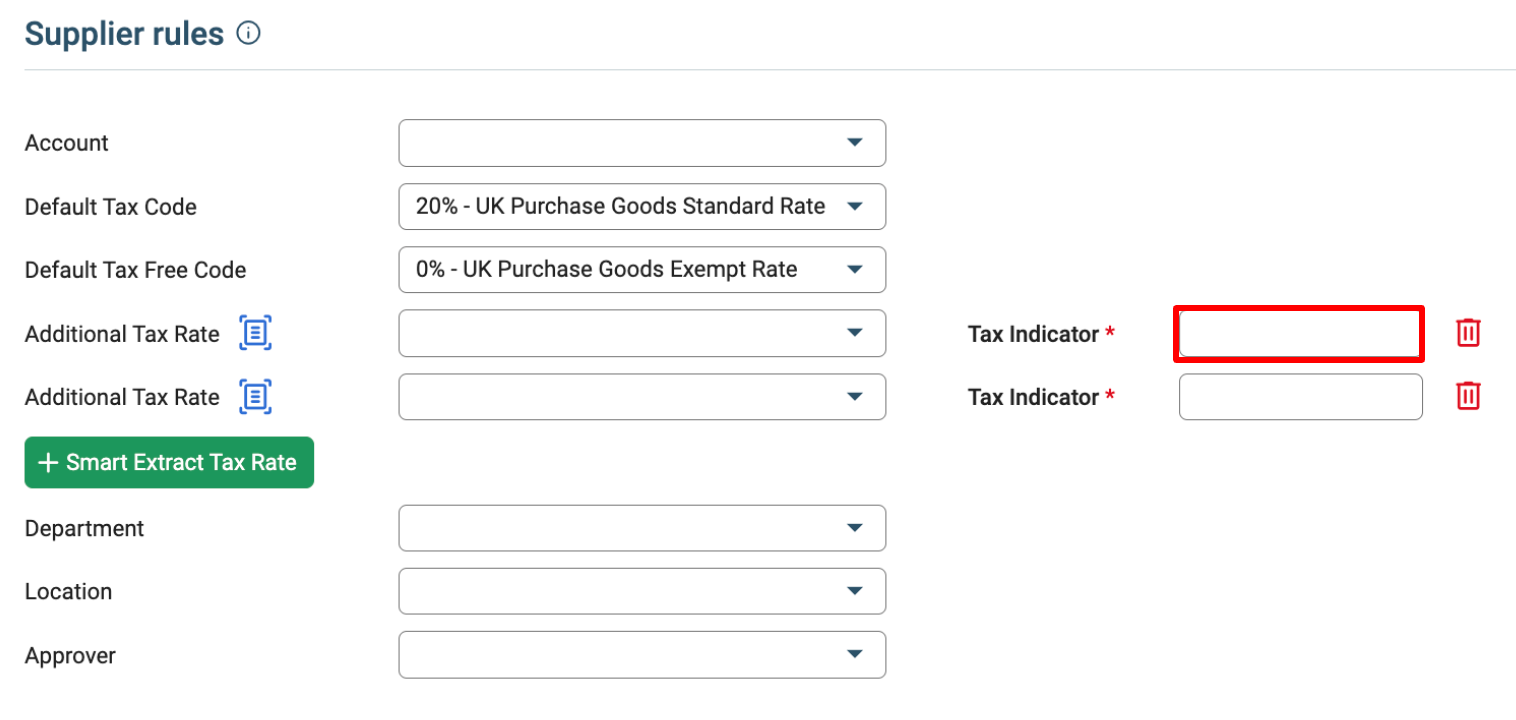Click the Supplier rules info icon
Screen dimensions: 1516x720
click(248, 34)
